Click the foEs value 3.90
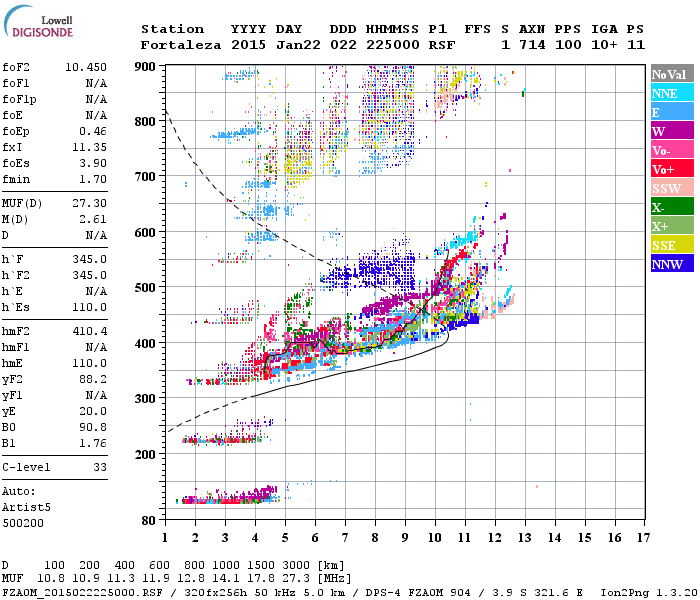 (x=93, y=163)
